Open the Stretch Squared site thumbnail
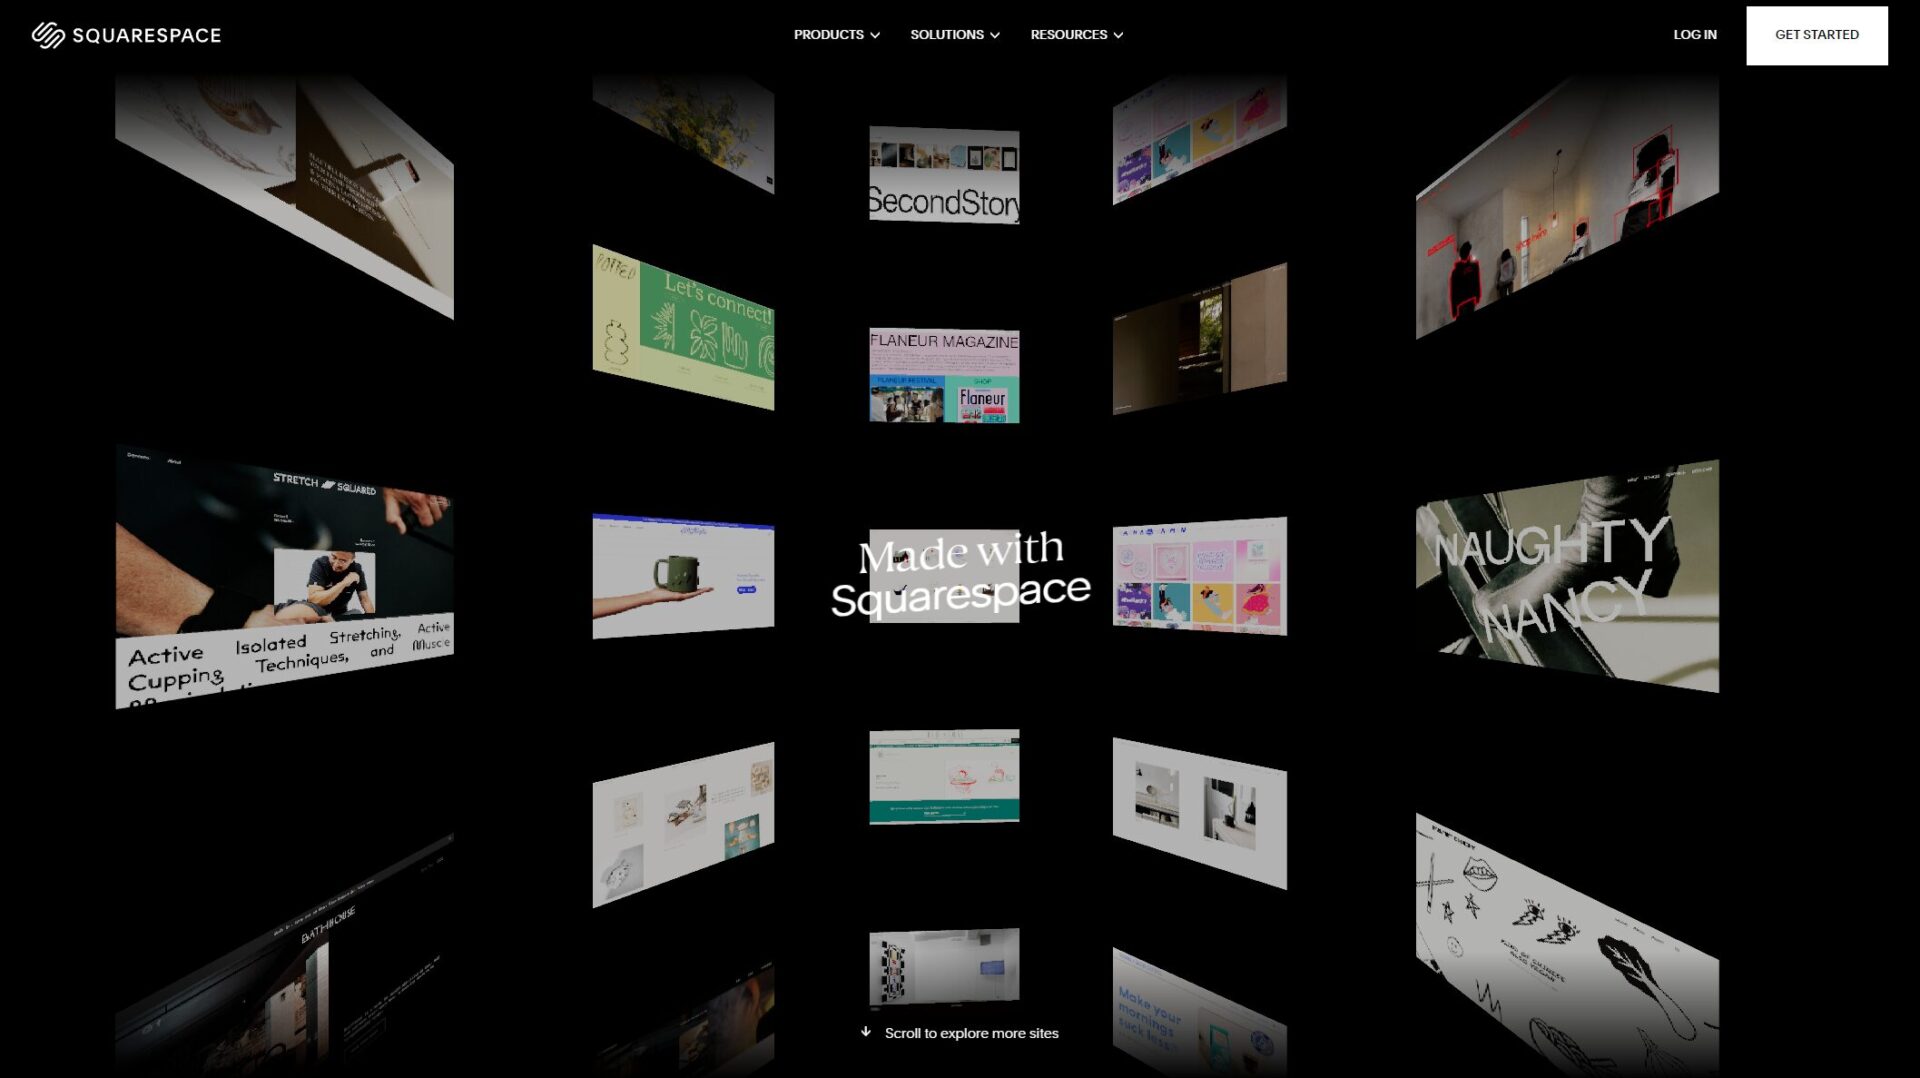The width and height of the screenshot is (1920, 1078). click(x=285, y=575)
